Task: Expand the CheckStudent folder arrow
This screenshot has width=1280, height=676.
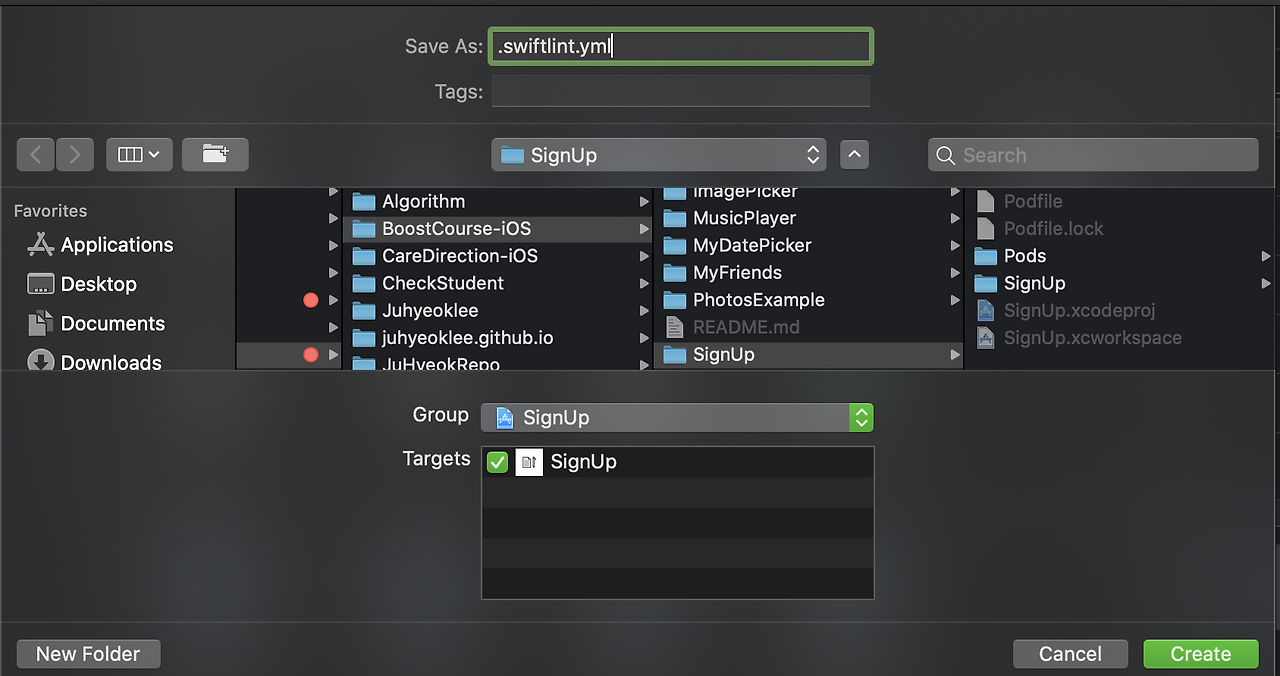Action: point(644,284)
